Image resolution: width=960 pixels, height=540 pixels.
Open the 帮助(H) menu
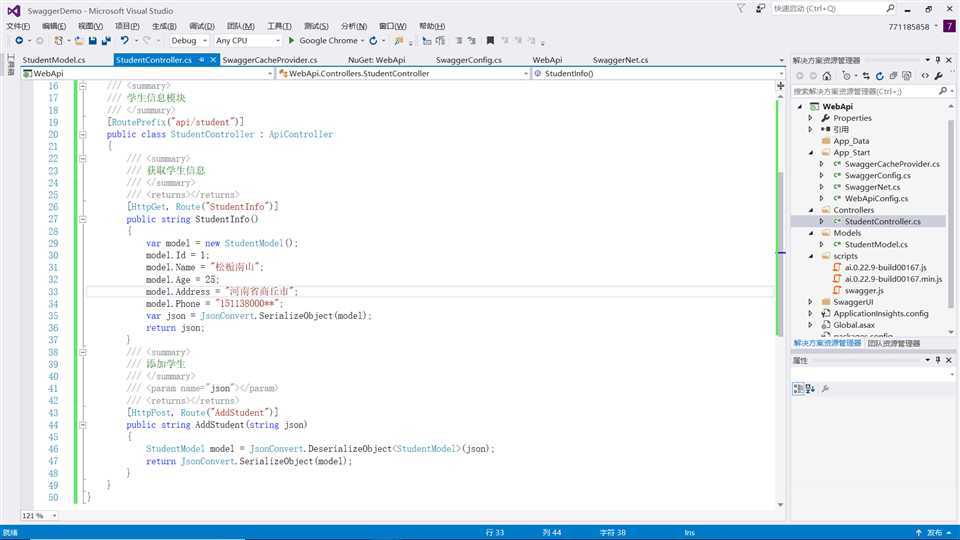click(432, 26)
